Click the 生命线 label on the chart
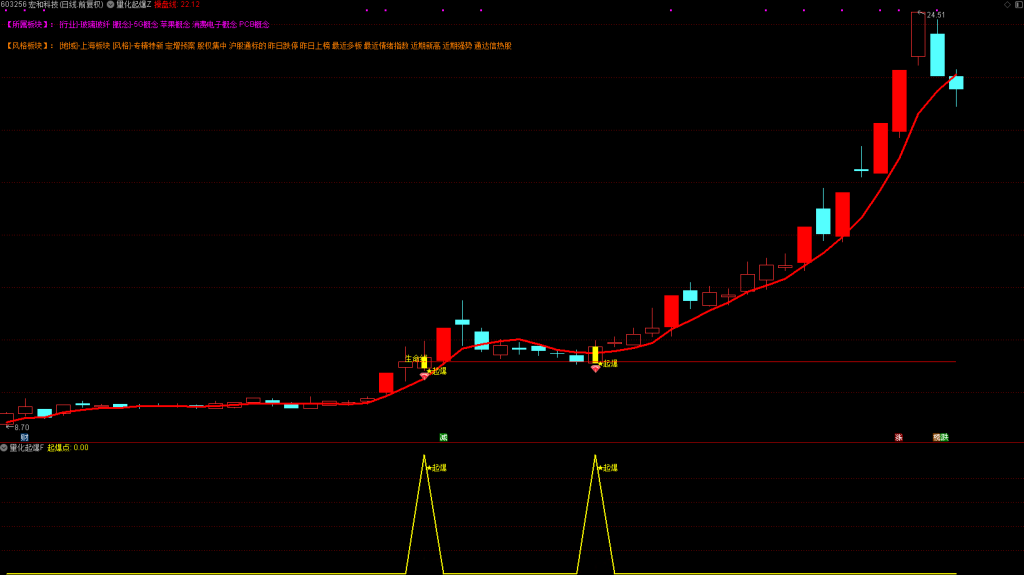This screenshot has width=1024, height=575. coord(414,358)
